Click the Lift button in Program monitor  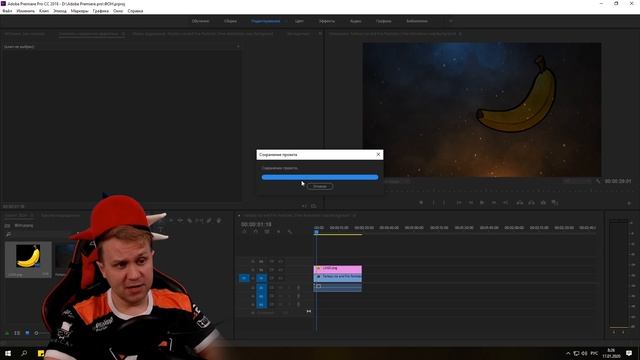click(520, 202)
